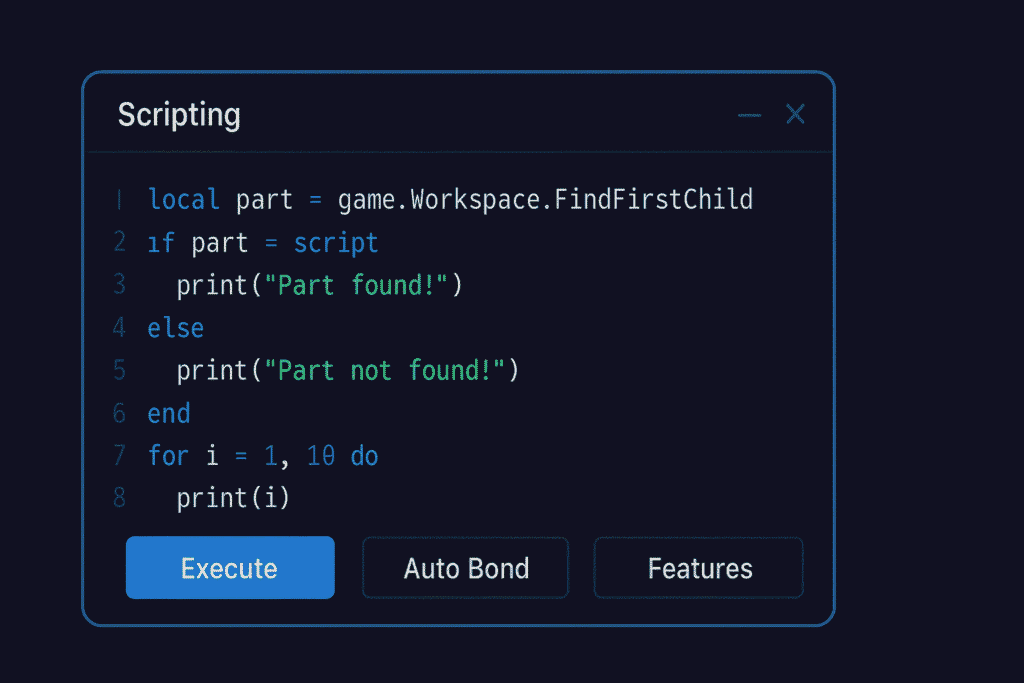Select line number 7 in the gutter
This screenshot has width=1024, height=683.
[120, 456]
